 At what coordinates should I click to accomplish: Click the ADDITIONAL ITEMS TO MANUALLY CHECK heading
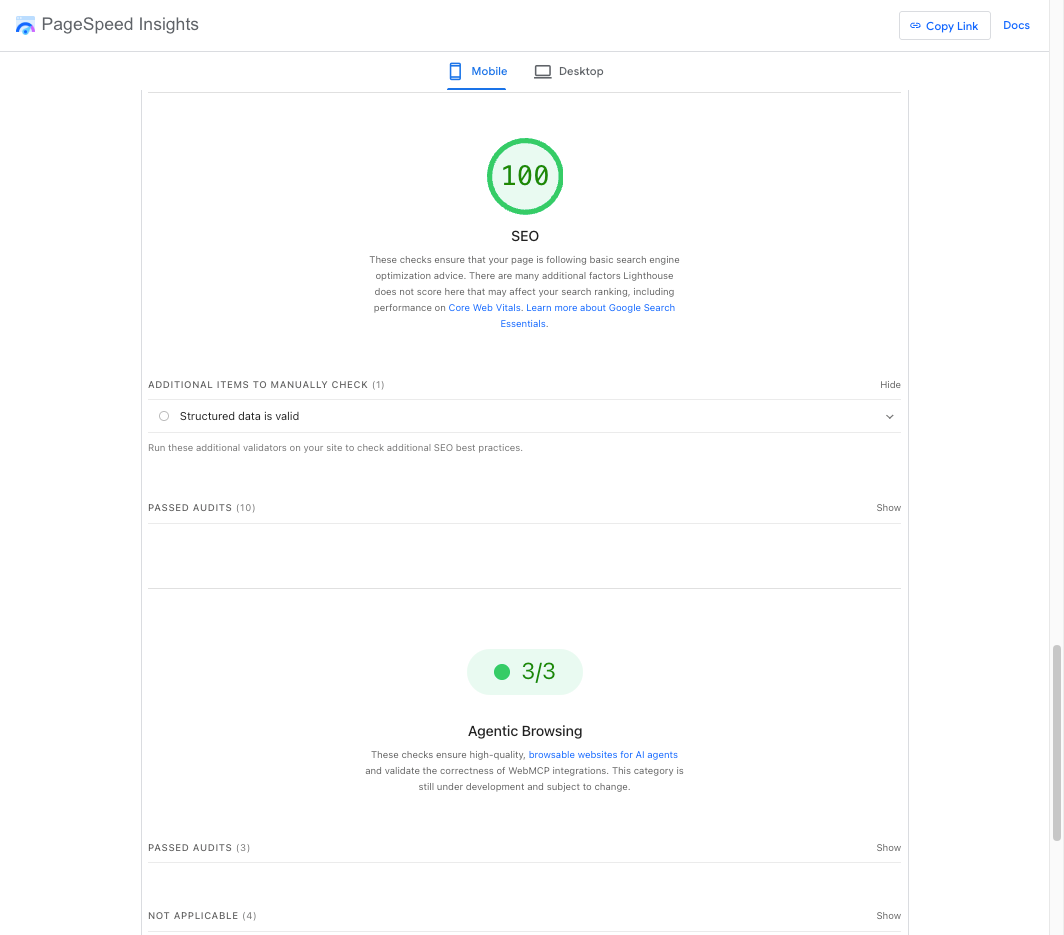tap(266, 385)
